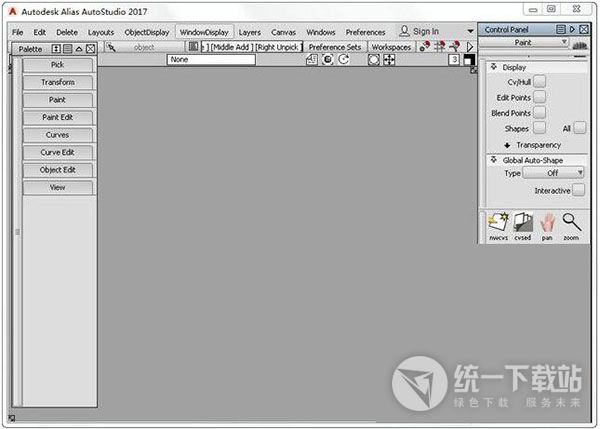Click the viewing panel cube icon
This screenshot has width=600, height=429.
coord(312,60)
